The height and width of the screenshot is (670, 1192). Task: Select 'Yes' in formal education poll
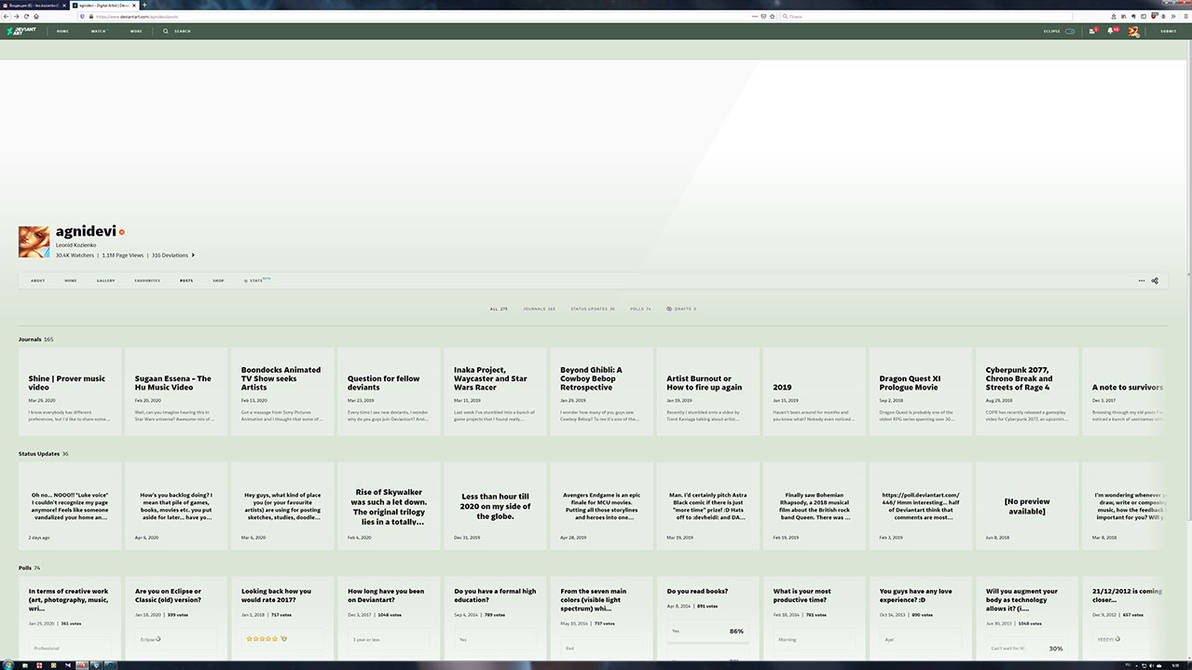(x=495, y=639)
